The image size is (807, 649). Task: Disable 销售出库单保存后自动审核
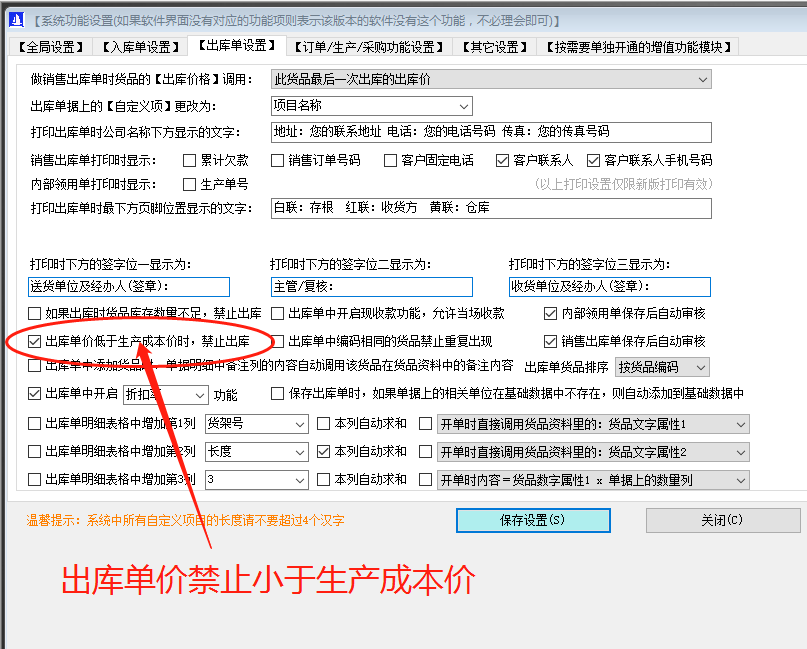pyautogui.click(x=550, y=341)
